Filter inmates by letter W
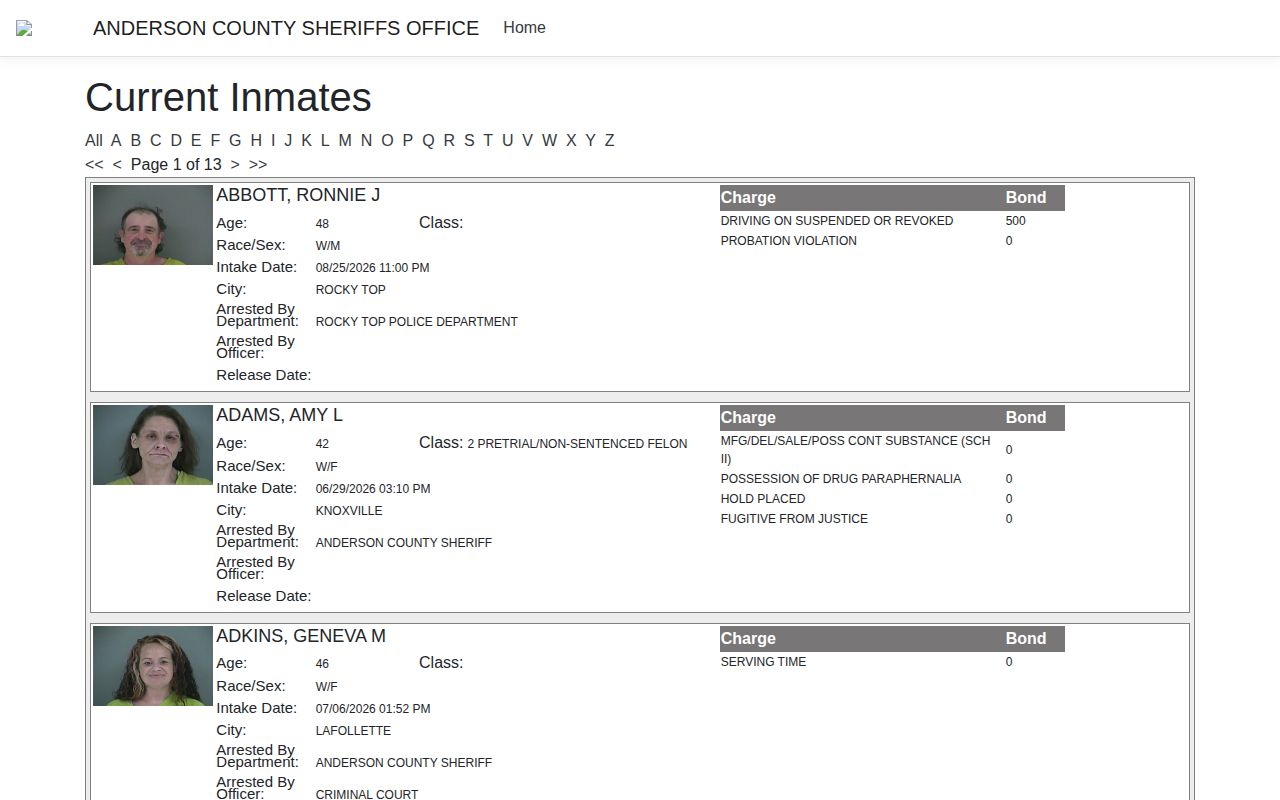Screen dimensions: 1280x800 pyautogui.click(x=549, y=140)
